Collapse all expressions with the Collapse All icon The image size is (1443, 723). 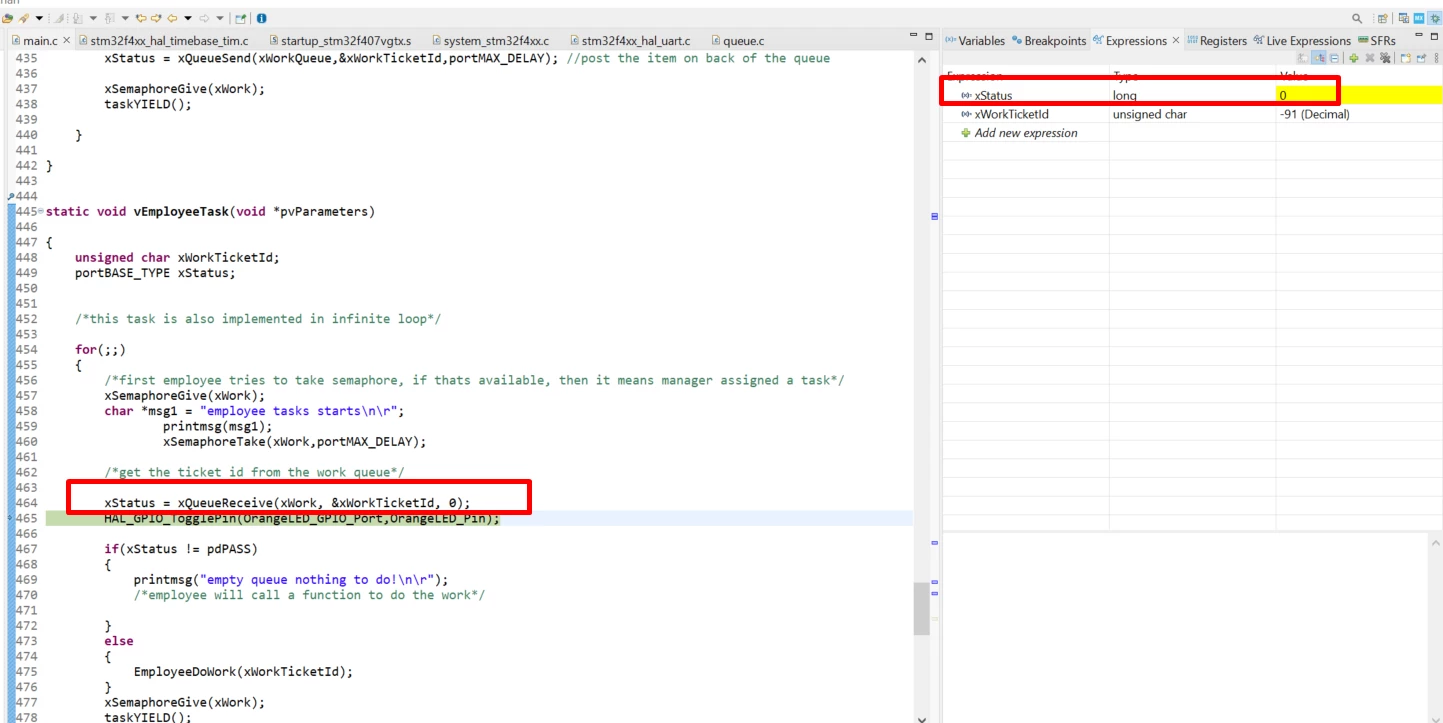click(1334, 58)
